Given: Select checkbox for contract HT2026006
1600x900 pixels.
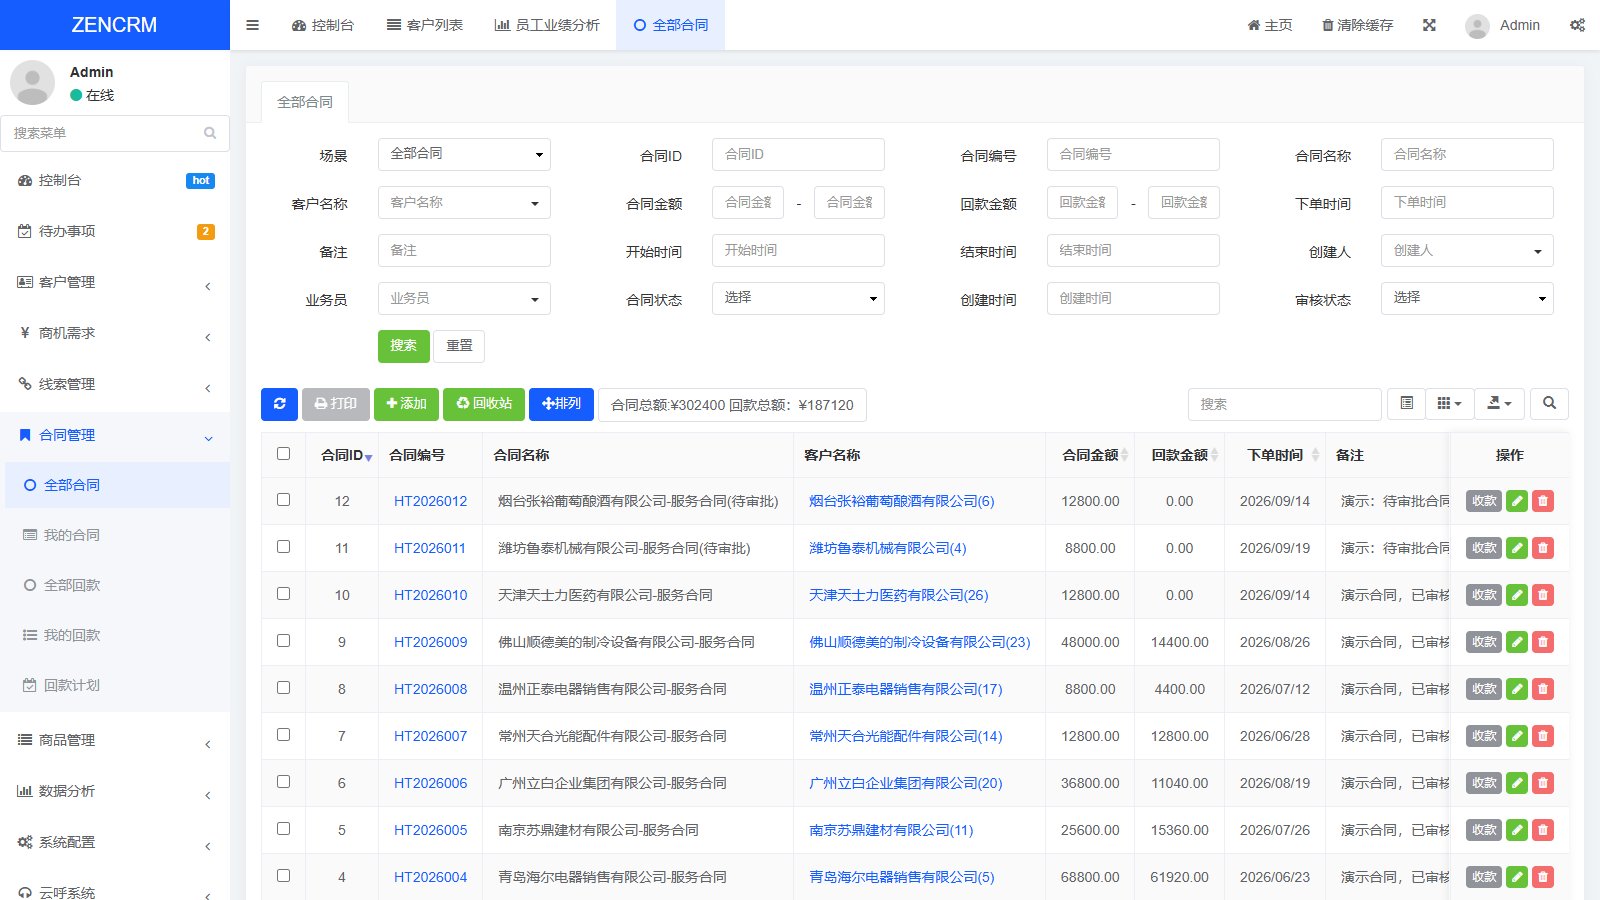Looking at the screenshot, I should click(x=284, y=782).
